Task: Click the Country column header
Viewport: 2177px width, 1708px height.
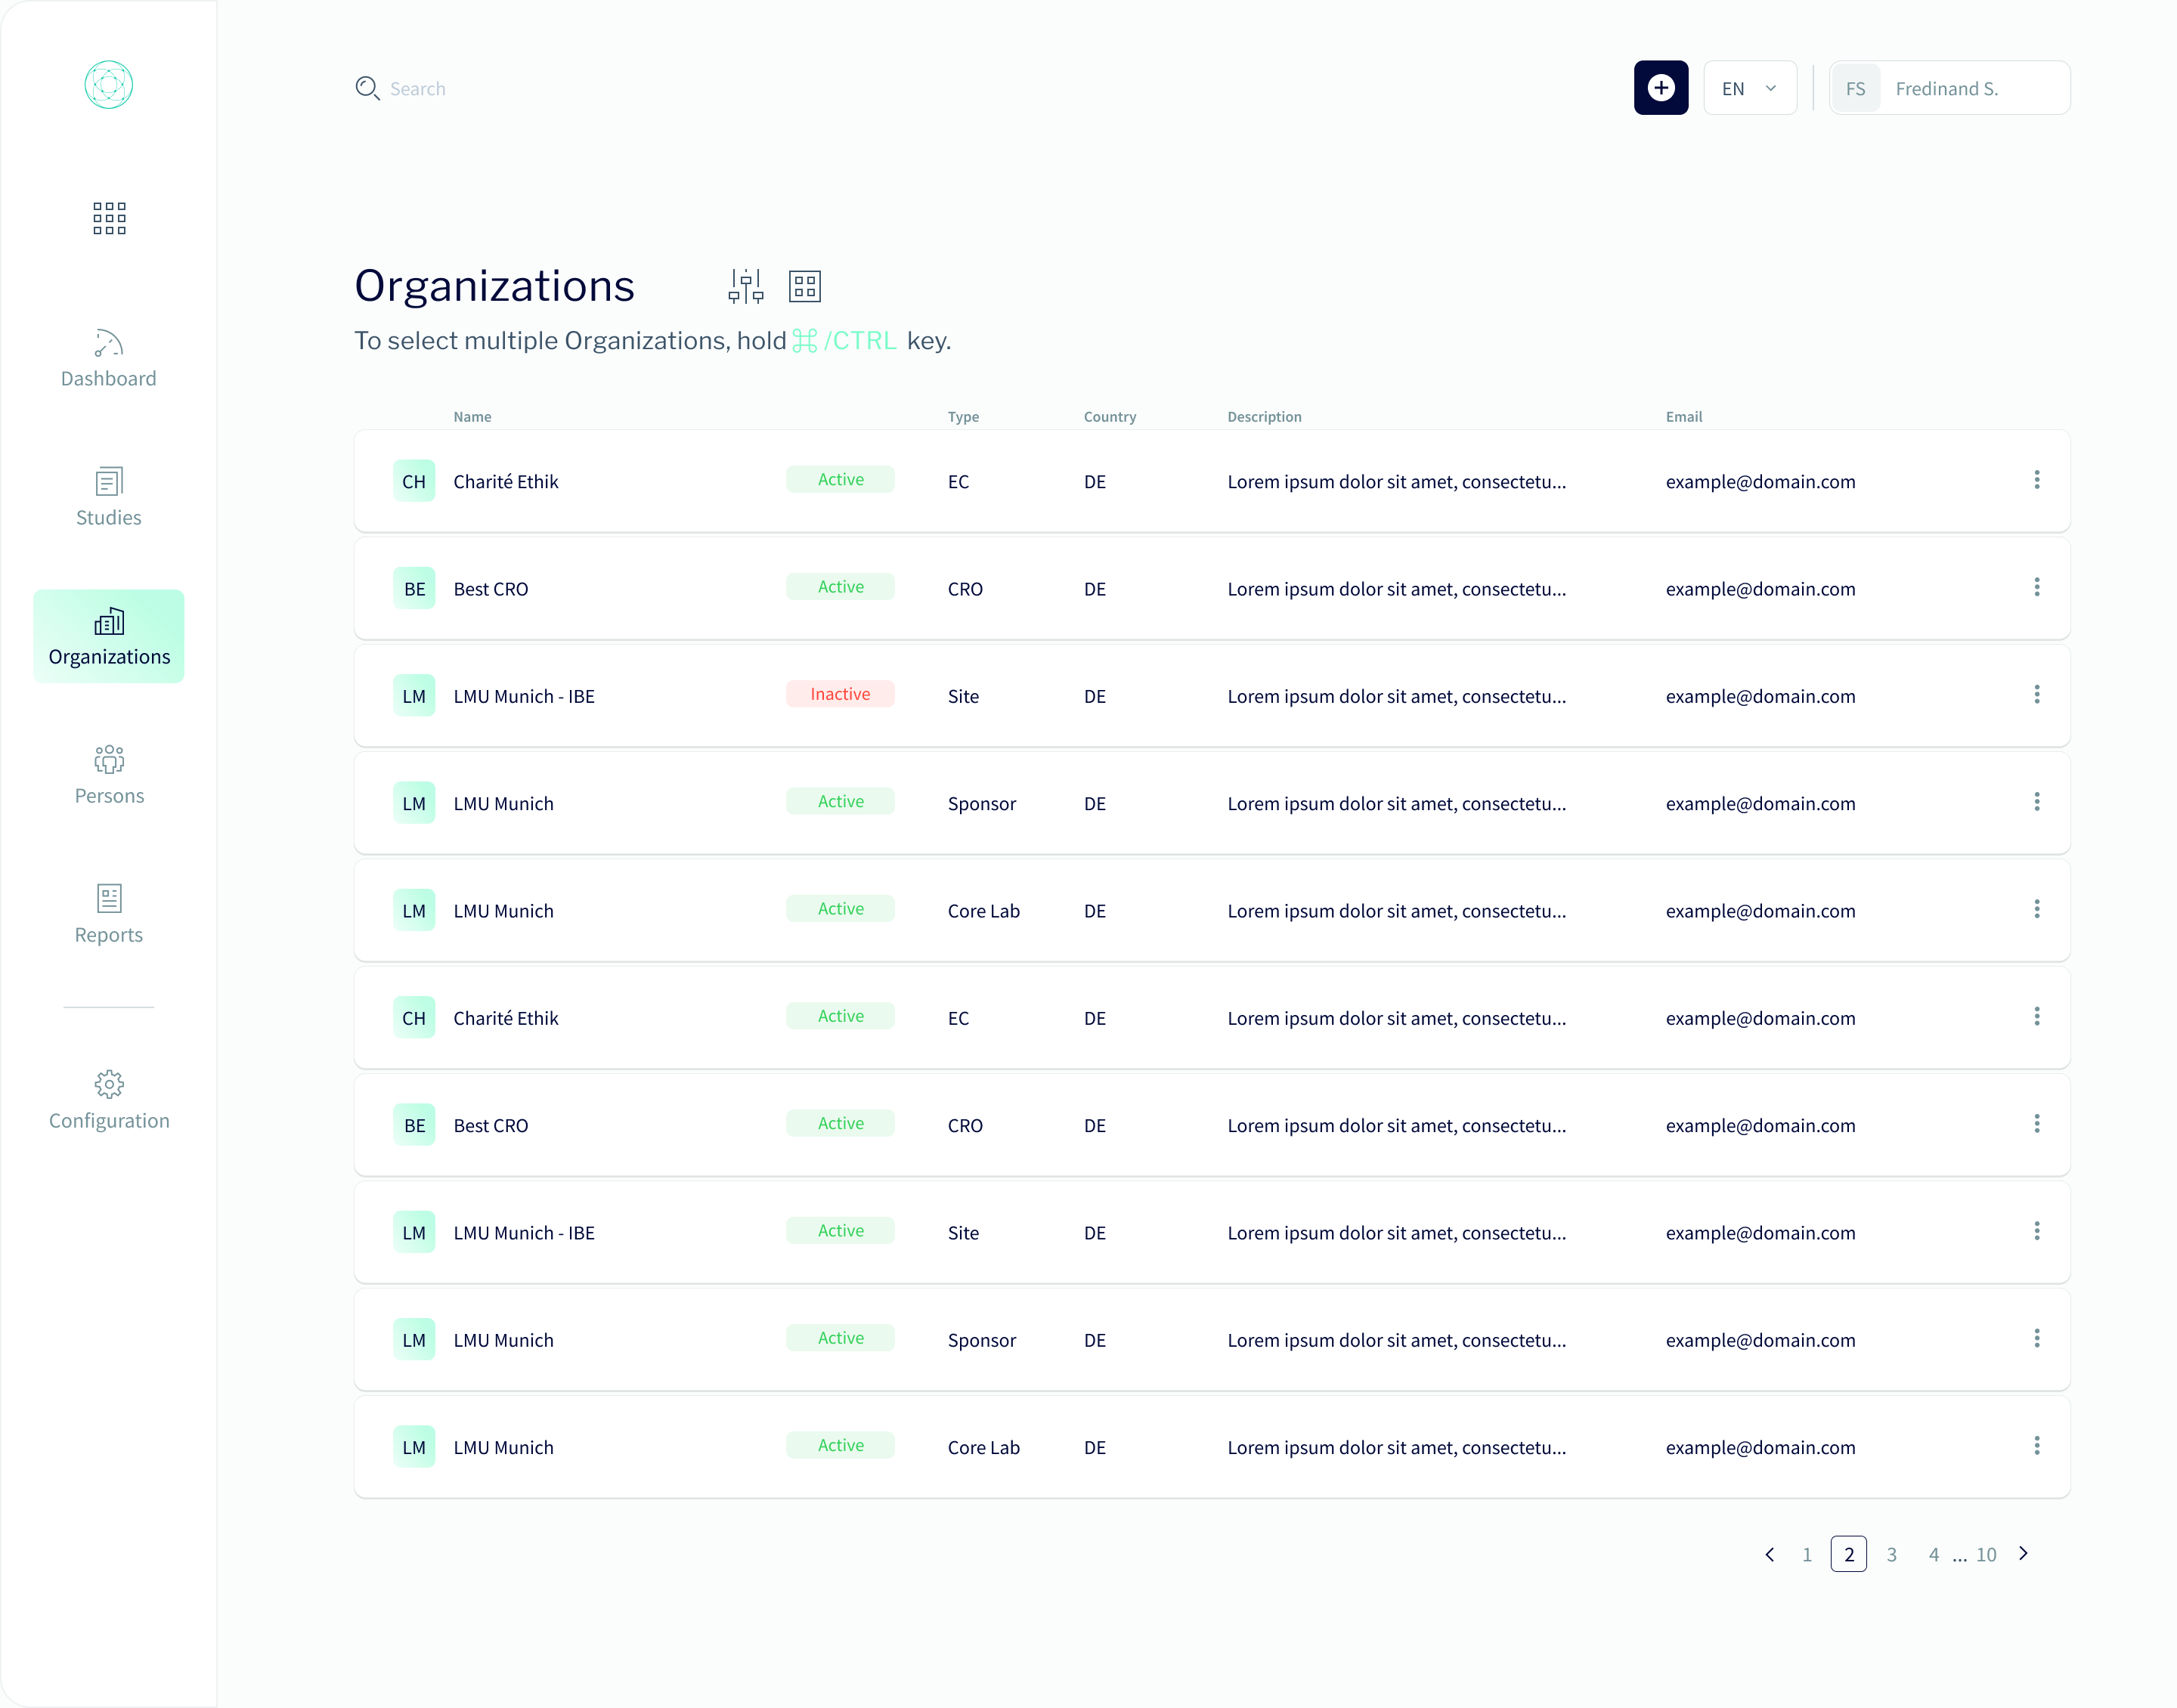Action: click(1110, 417)
